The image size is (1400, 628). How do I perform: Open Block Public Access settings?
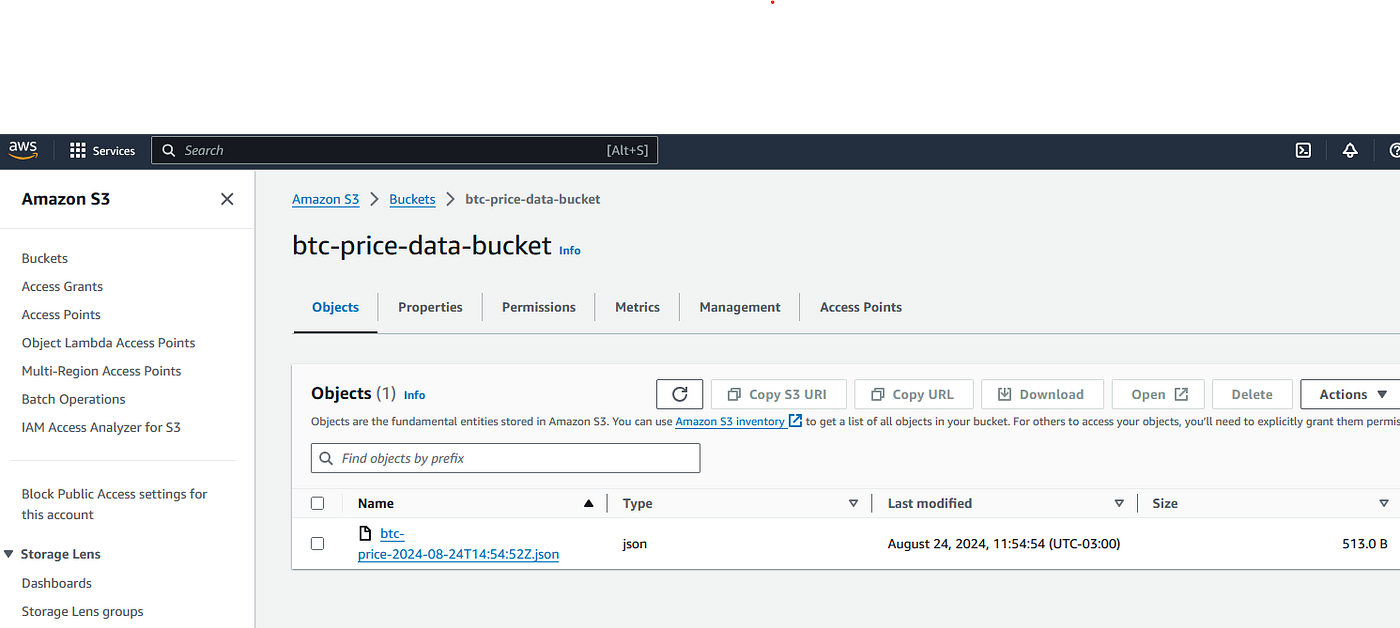click(x=115, y=504)
